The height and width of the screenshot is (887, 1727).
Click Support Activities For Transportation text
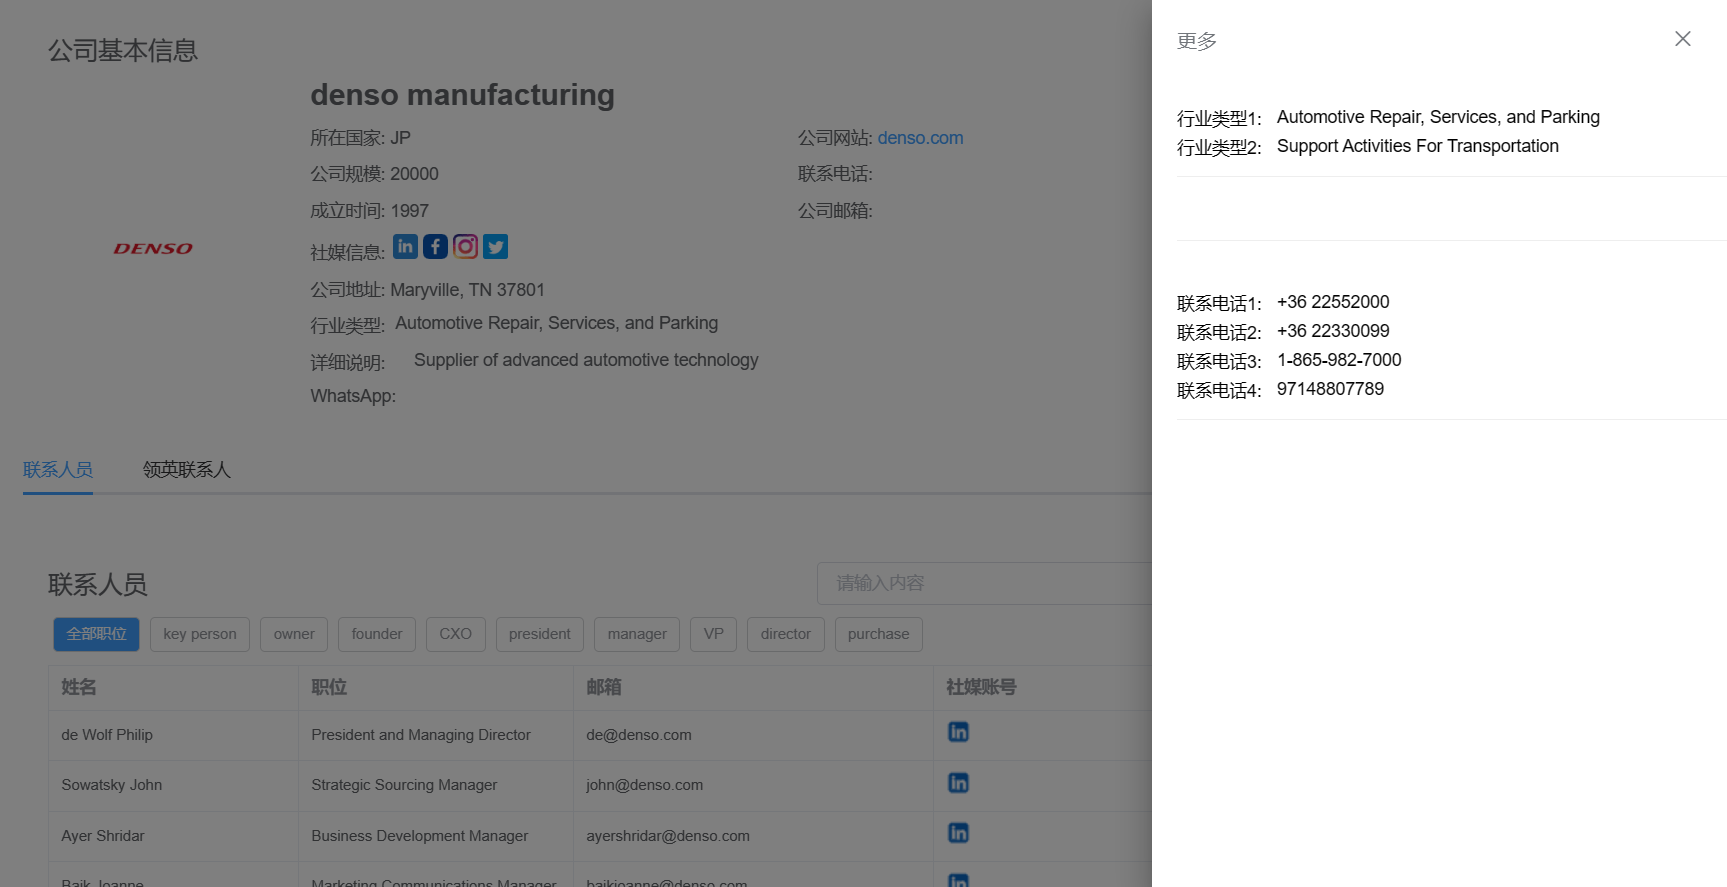click(1418, 146)
